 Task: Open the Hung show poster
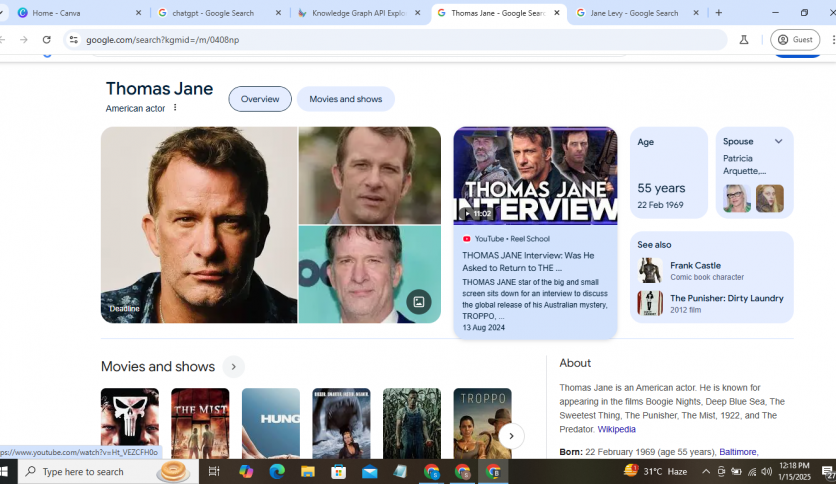271,423
